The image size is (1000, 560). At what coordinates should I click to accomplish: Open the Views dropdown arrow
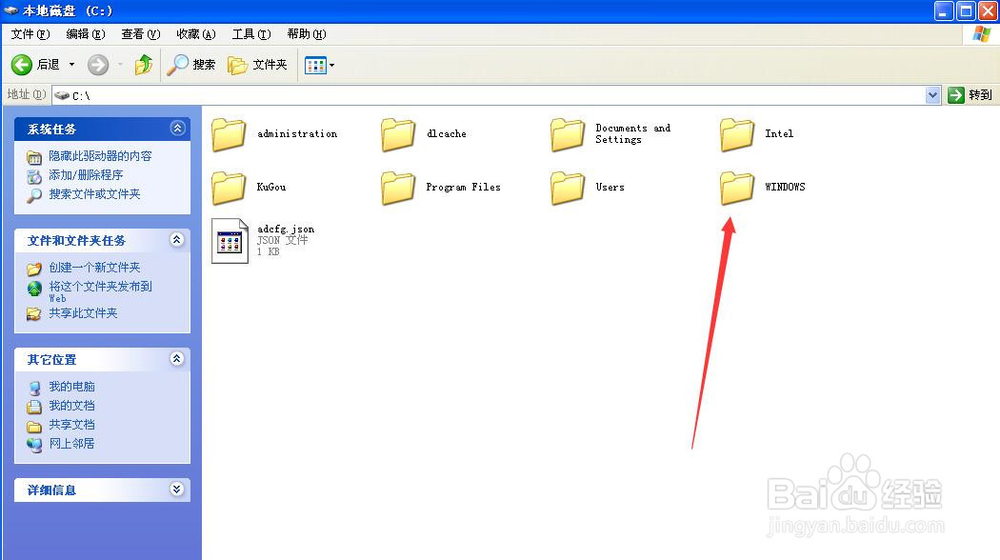332,65
